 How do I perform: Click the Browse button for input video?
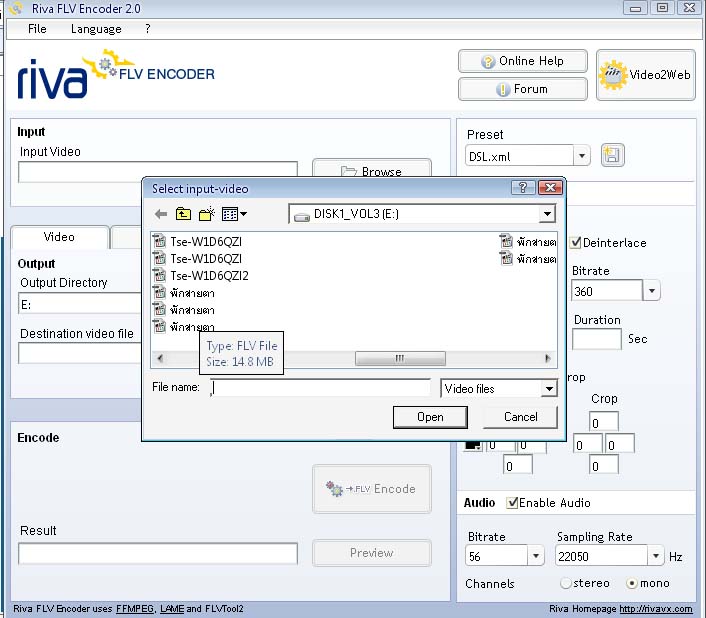tap(371, 169)
